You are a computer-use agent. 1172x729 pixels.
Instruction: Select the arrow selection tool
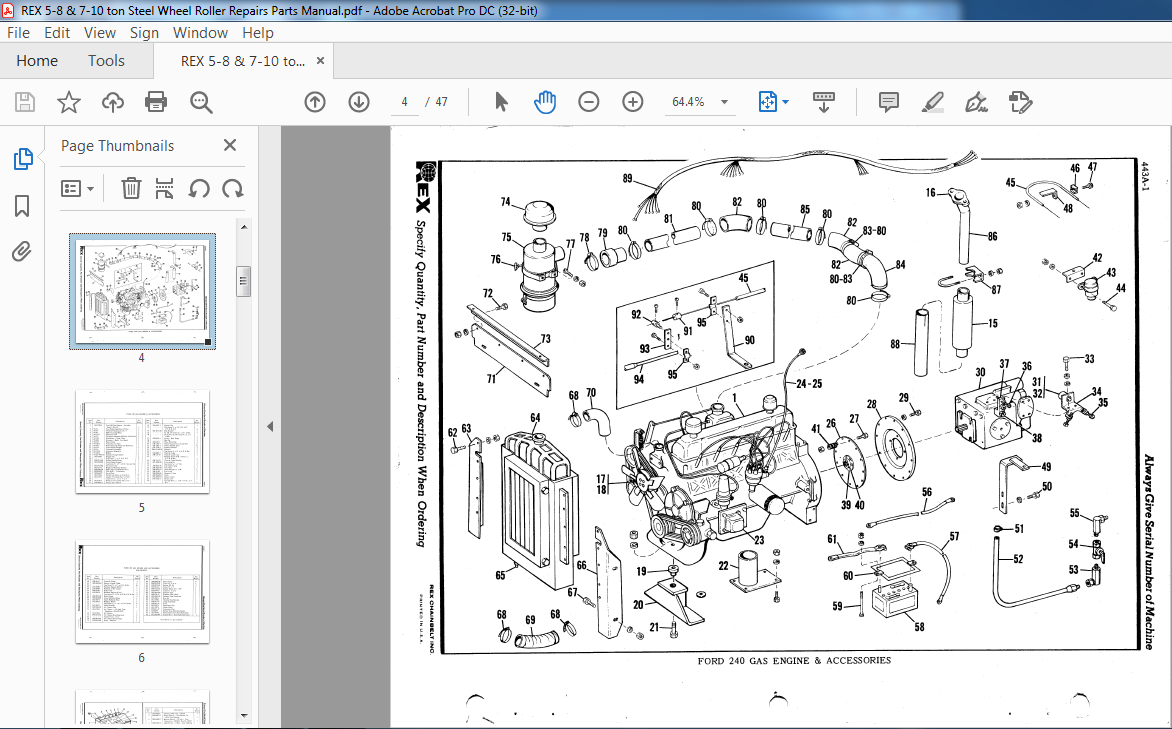tap(502, 102)
